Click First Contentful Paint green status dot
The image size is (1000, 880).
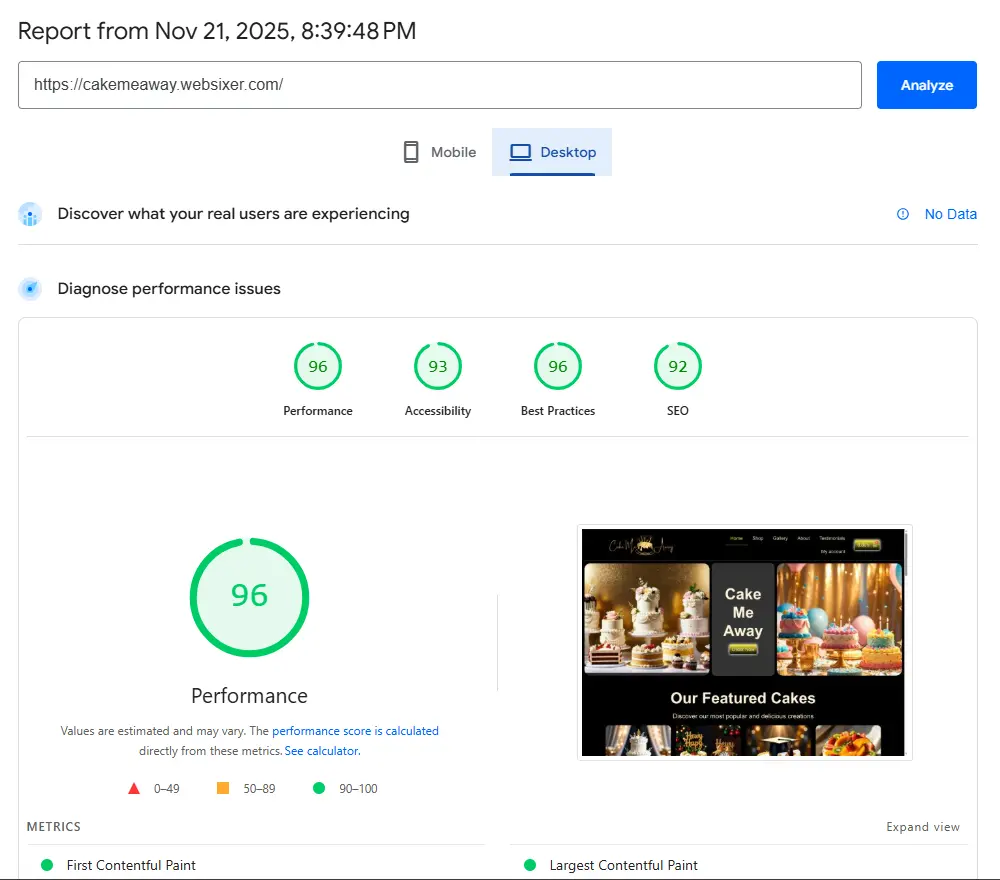pos(47,865)
